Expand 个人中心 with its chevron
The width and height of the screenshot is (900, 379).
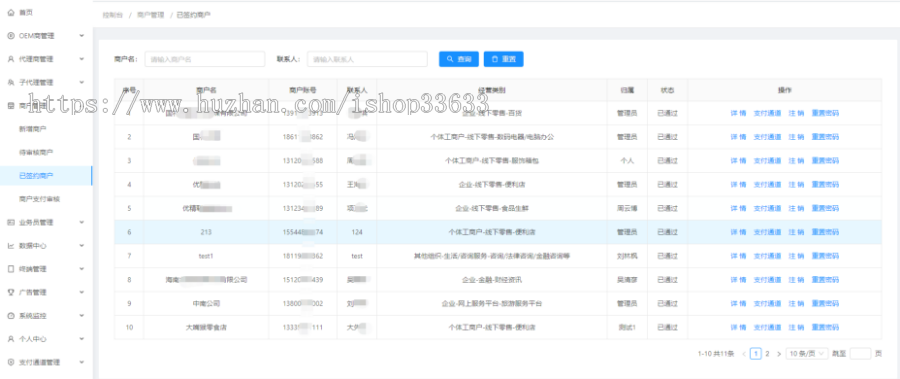82,339
